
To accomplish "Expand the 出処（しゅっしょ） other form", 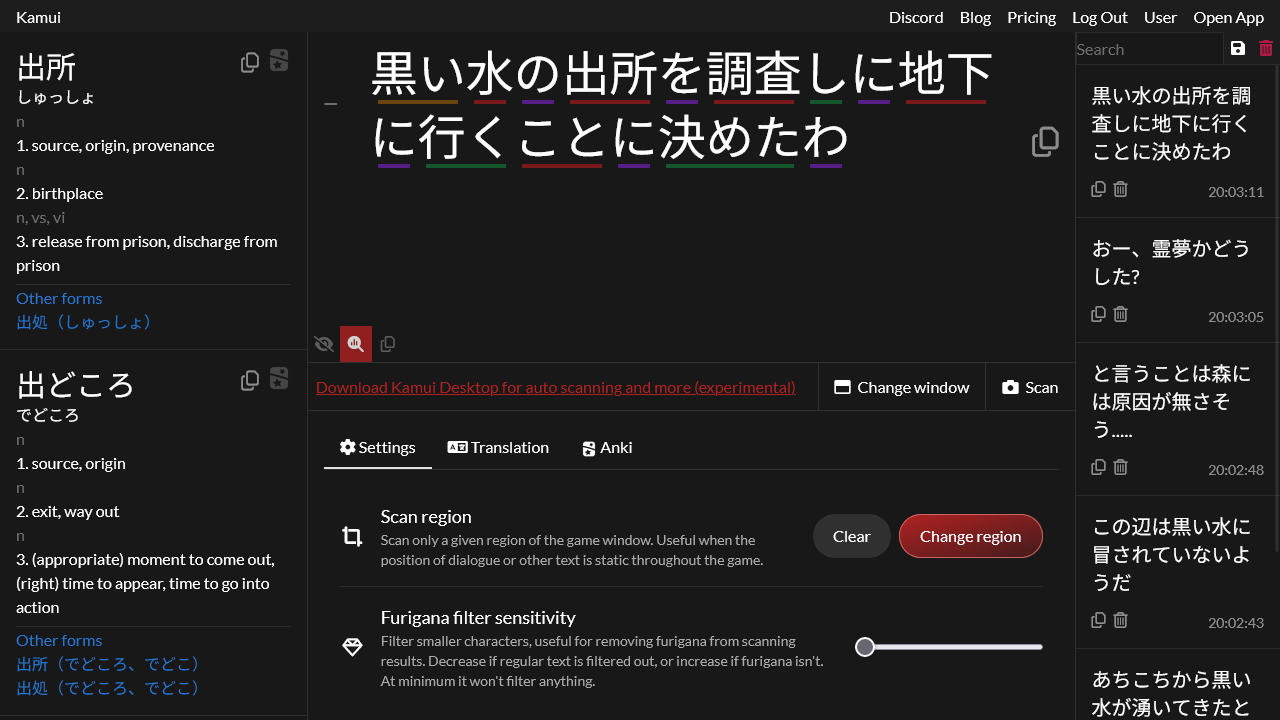I will point(84,322).
